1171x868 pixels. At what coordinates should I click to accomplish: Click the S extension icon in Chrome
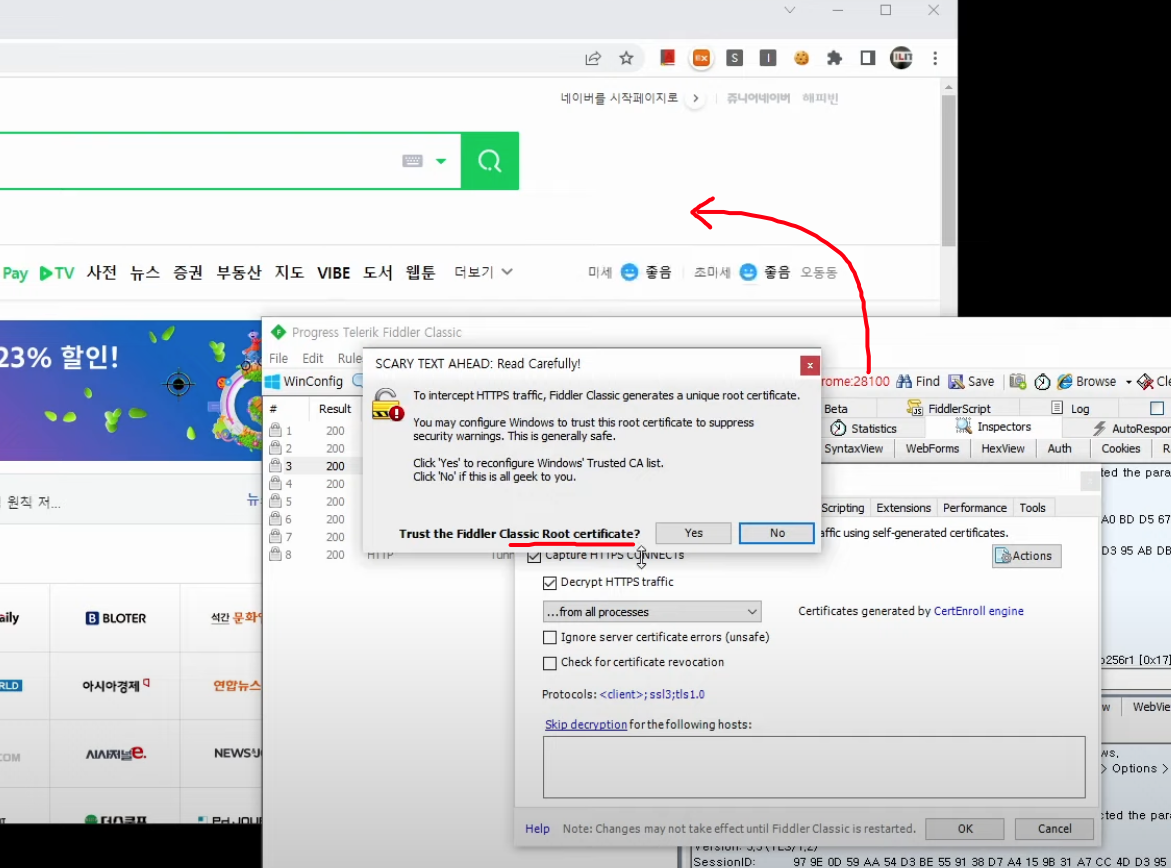(735, 58)
